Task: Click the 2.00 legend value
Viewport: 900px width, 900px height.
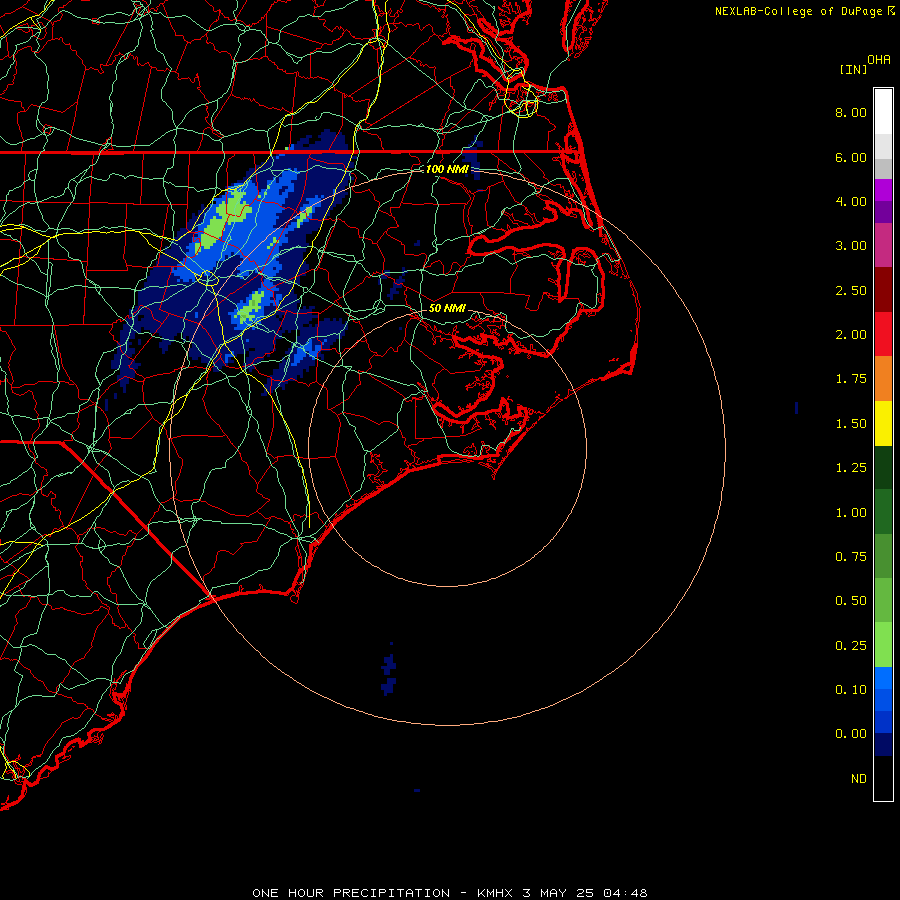Action: coord(851,335)
